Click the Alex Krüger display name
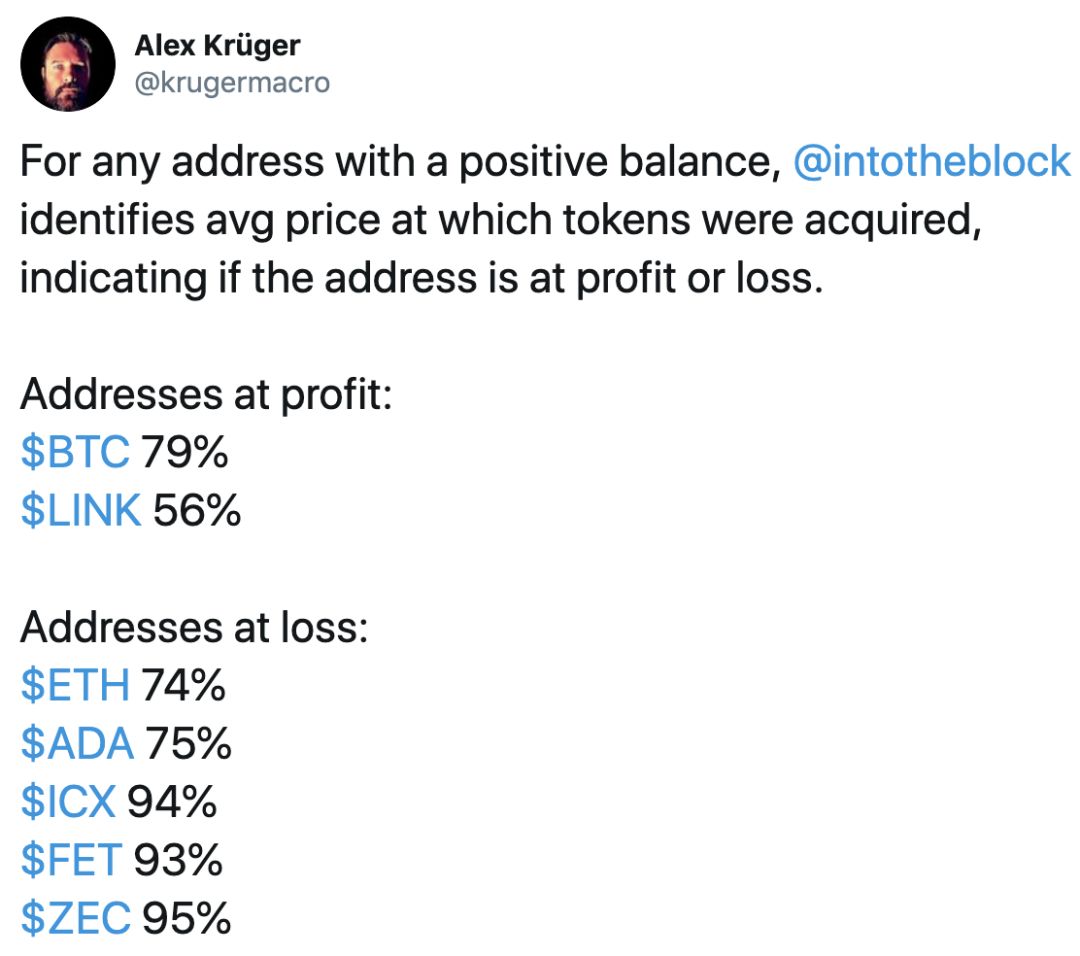 click(217, 46)
